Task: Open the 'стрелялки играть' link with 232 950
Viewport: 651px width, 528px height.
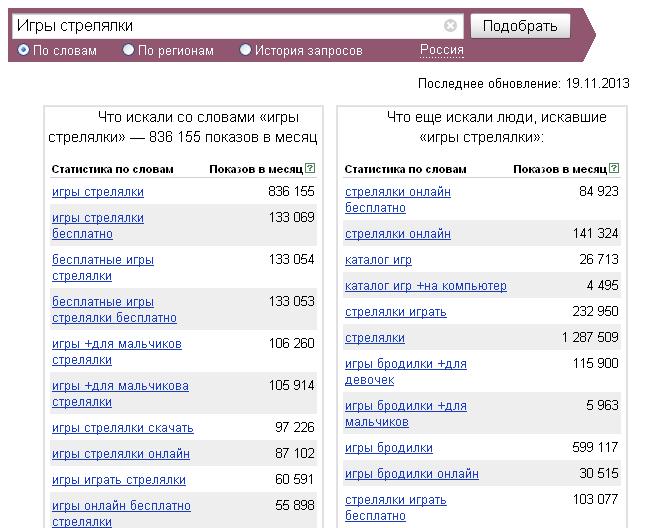Action: click(396, 312)
